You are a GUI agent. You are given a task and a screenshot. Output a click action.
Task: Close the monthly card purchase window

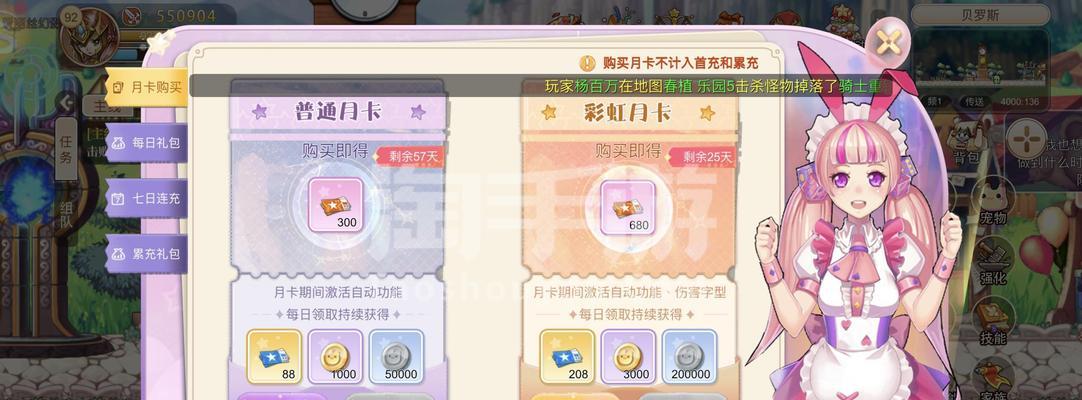[888, 42]
